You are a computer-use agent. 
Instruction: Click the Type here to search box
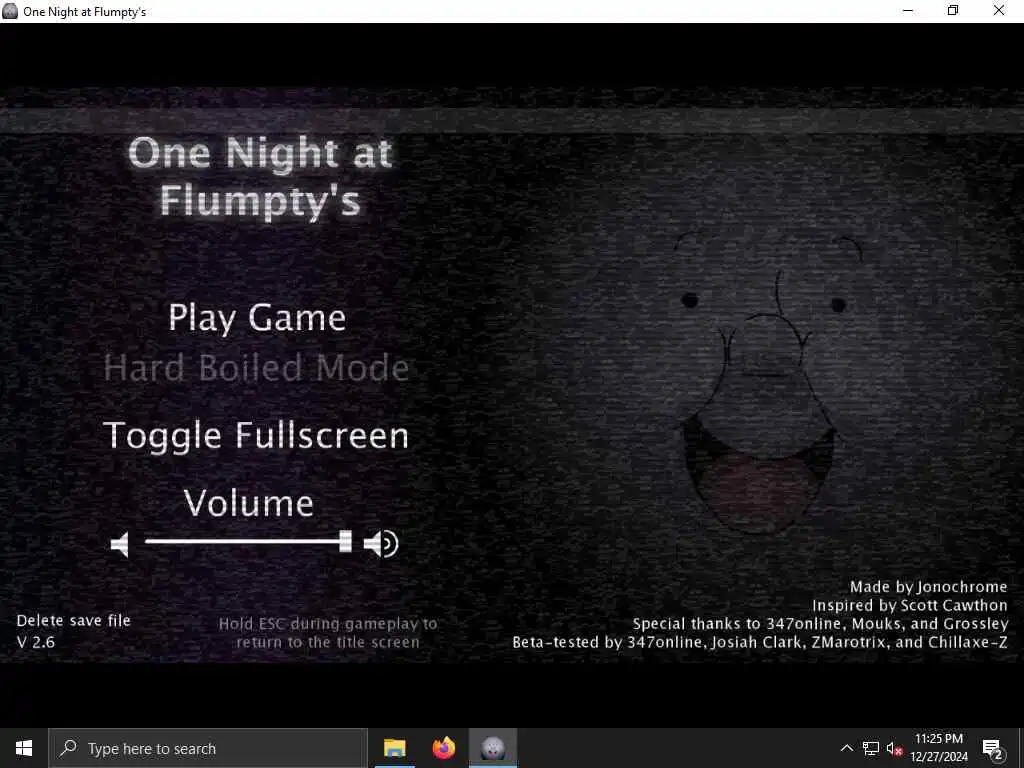tap(208, 748)
